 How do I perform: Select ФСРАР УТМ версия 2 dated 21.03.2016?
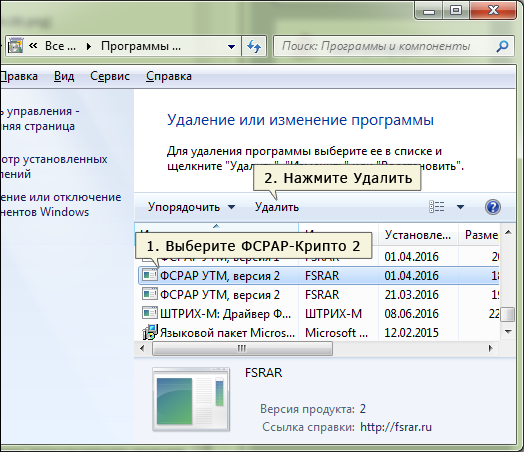tap(319, 295)
